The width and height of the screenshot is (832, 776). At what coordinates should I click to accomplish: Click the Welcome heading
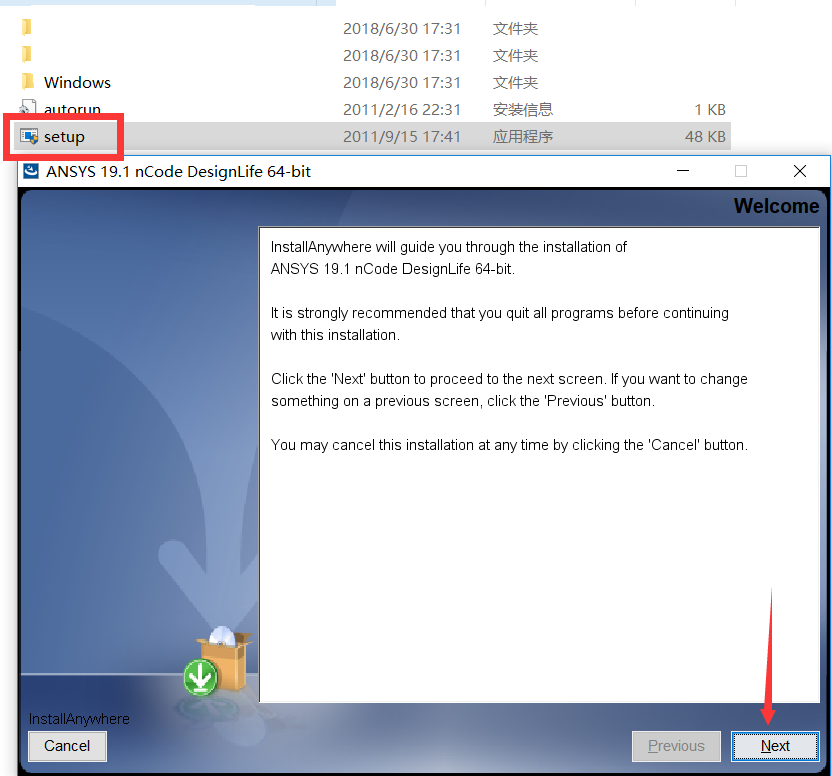click(776, 206)
